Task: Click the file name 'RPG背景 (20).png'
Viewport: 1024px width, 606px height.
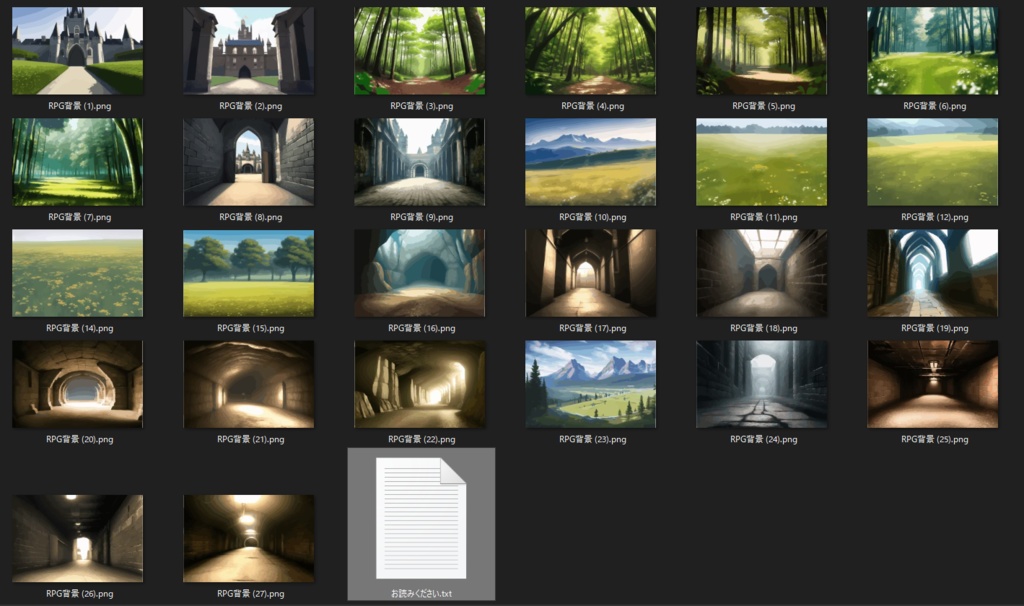Action: (80, 439)
